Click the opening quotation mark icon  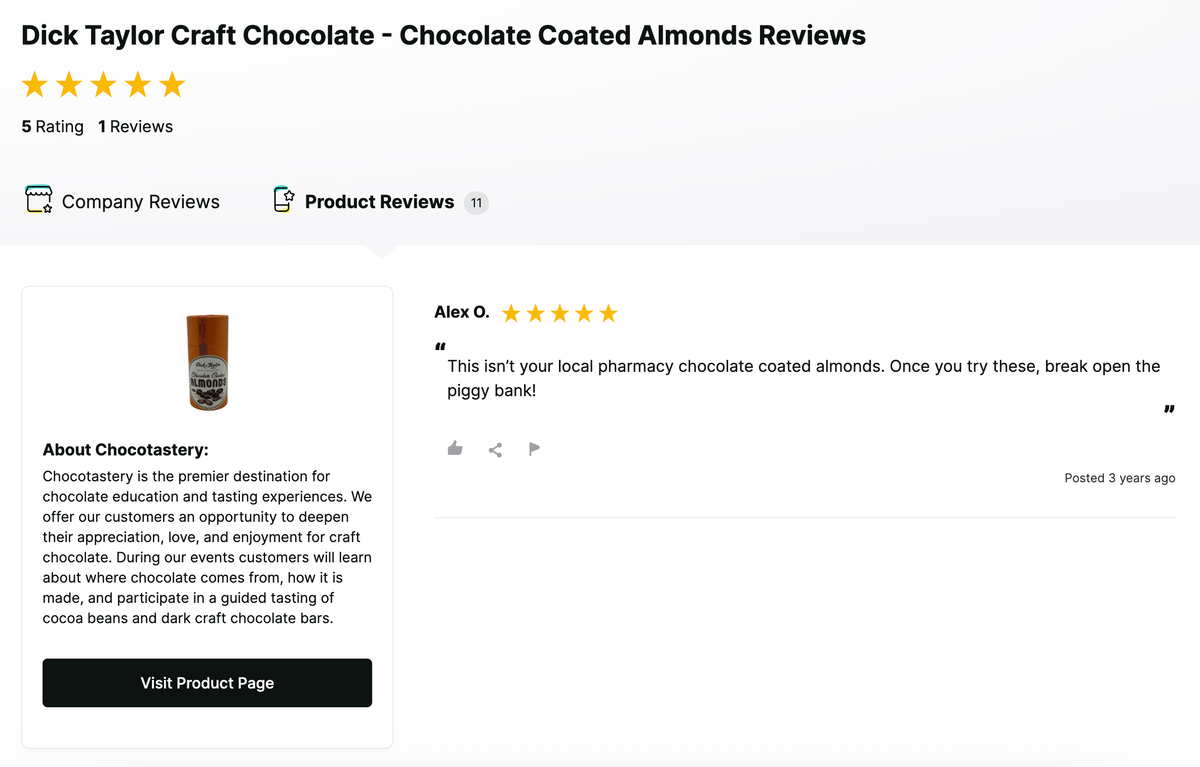click(440, 348)
